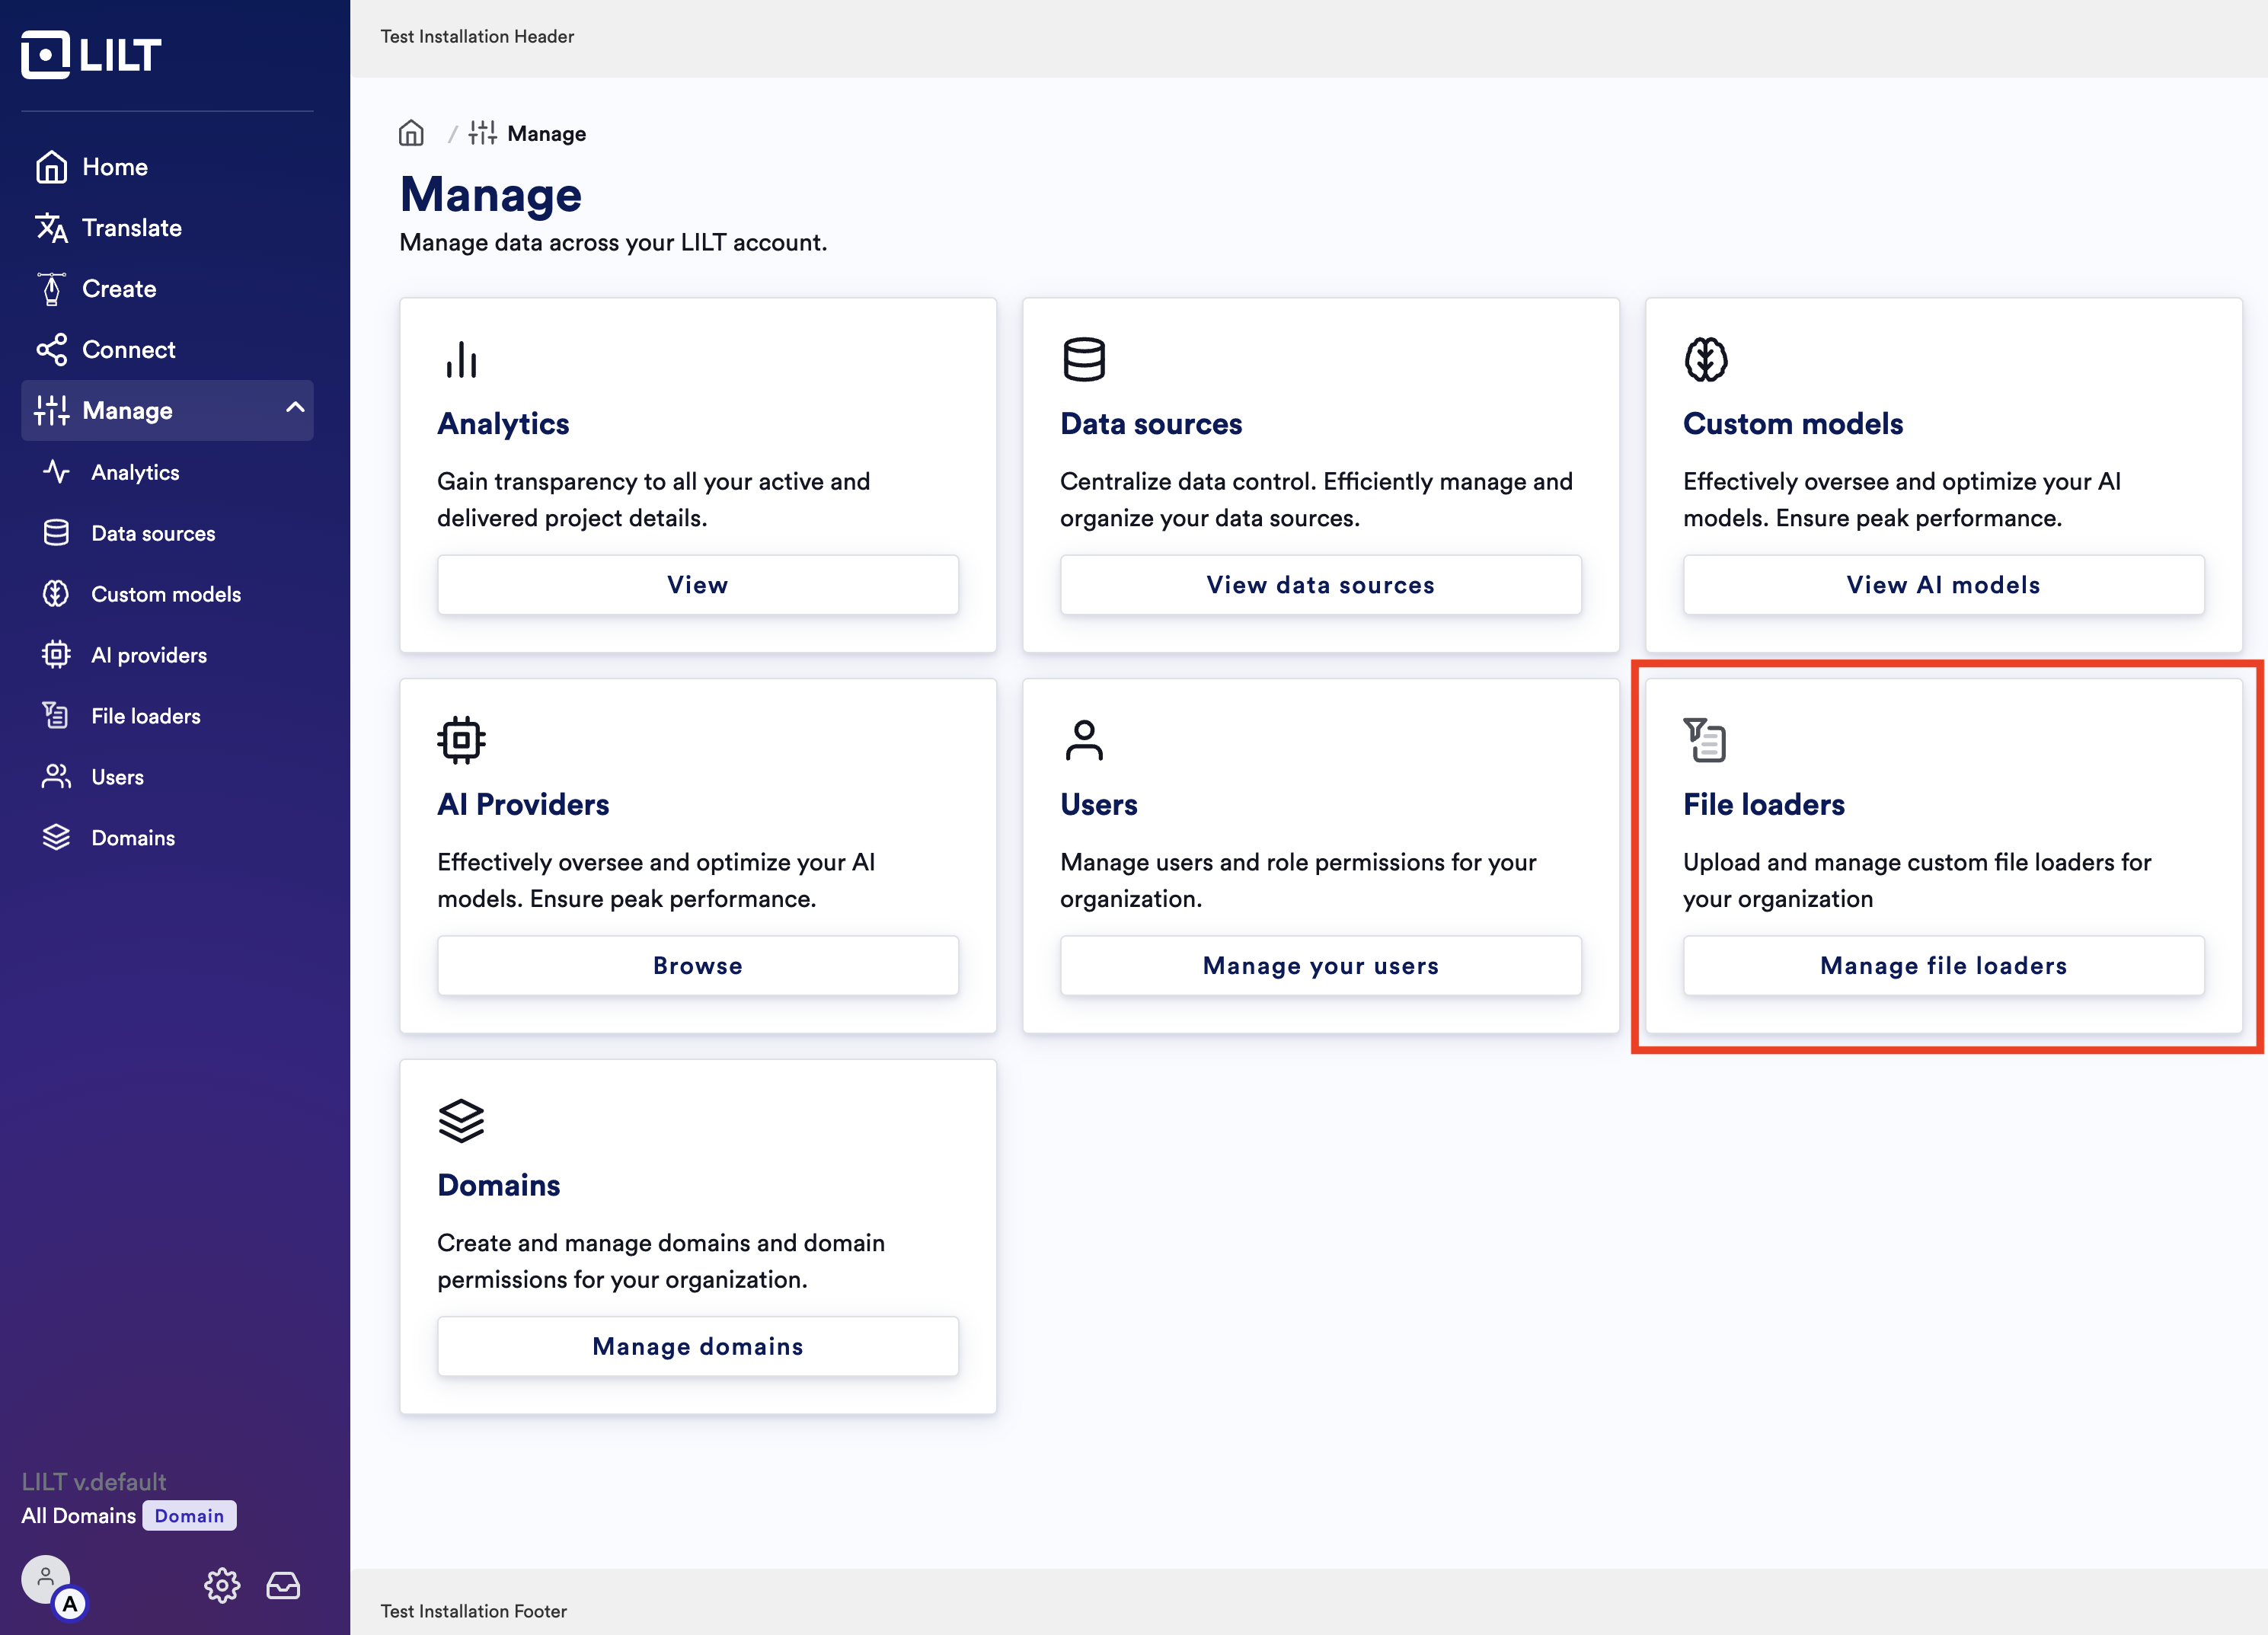Open Home from the sidebar menu
The image size is (2268, 1635).
(167, 167)
